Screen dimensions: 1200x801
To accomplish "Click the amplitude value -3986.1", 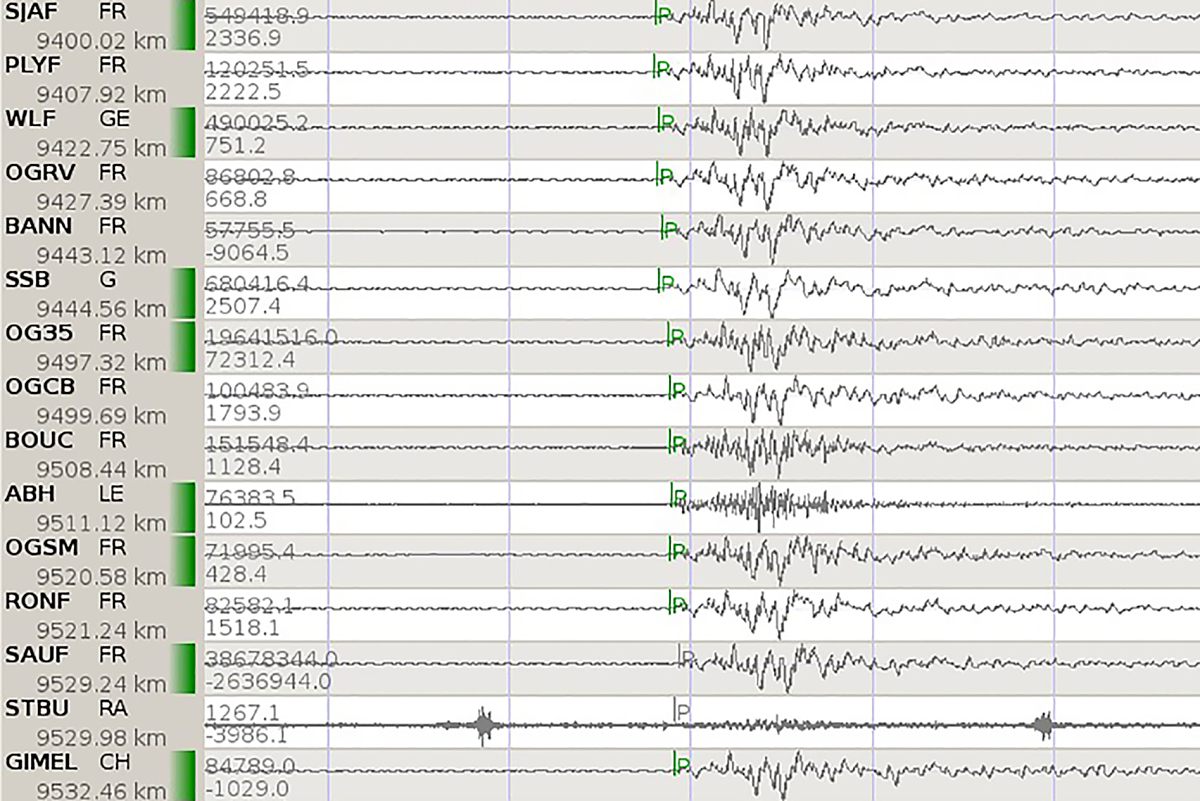I will (x=247, y=735).
